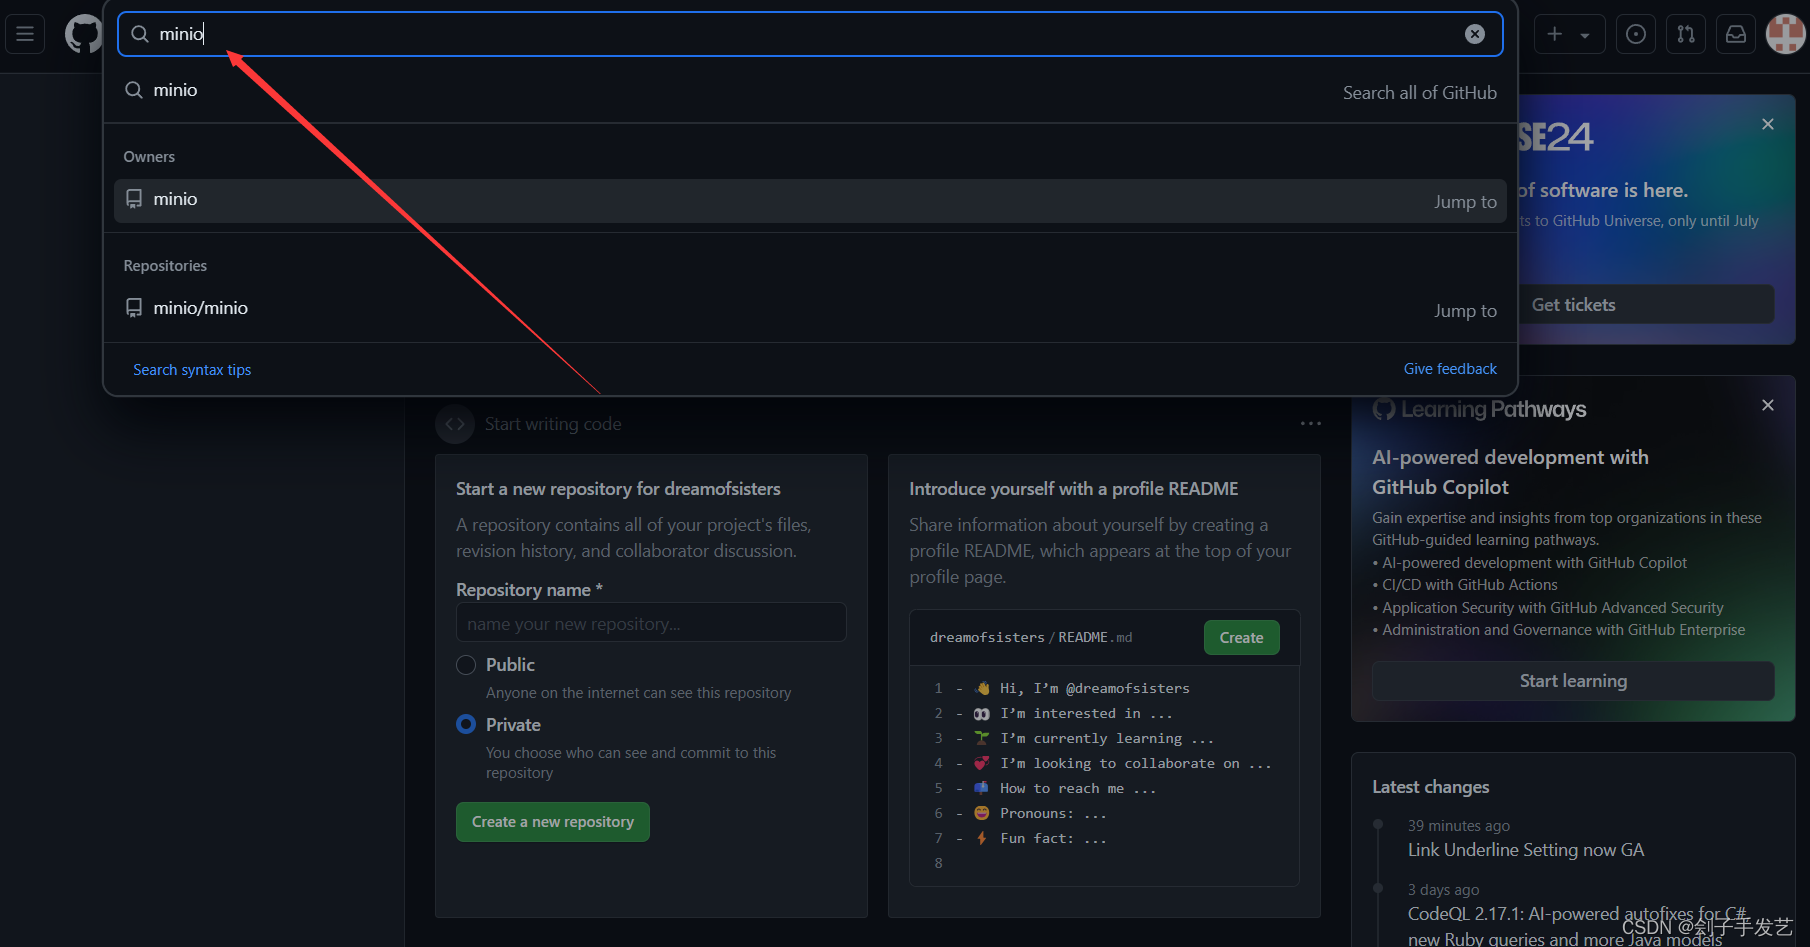Click the magnifier icon in search field

click(140, 34)
